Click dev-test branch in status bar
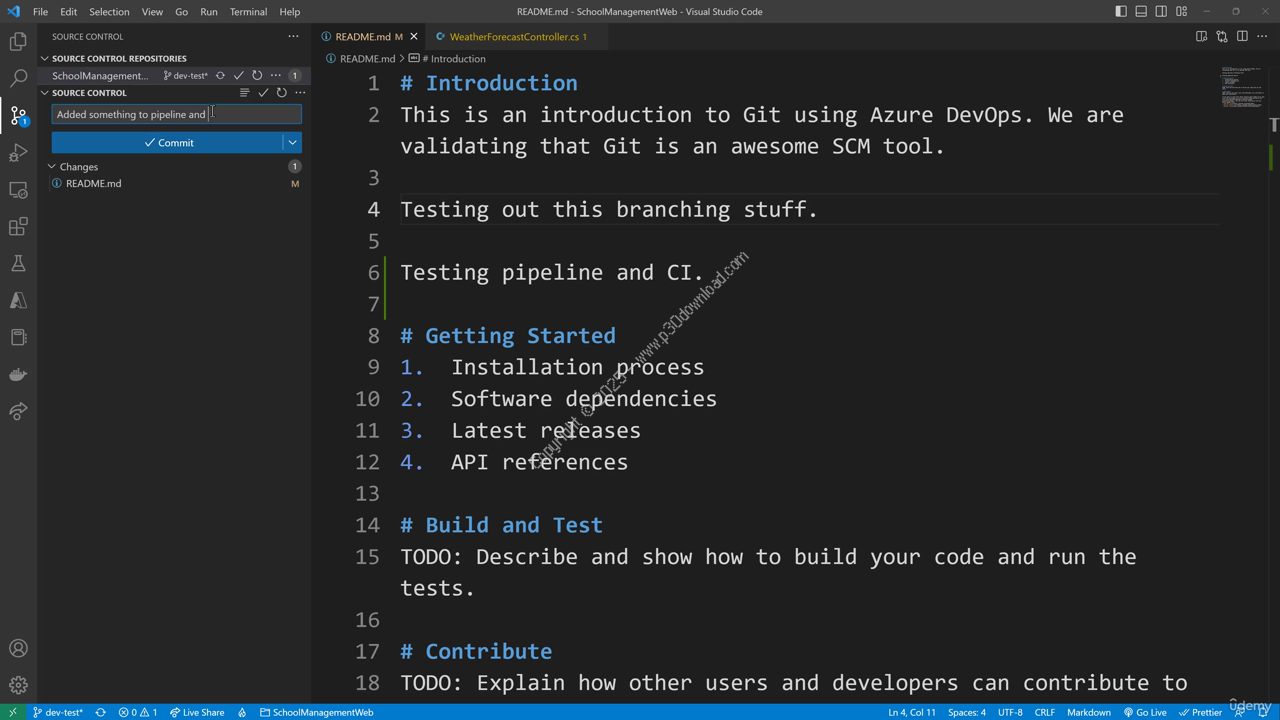 pyautogui.click(x=57, y=712)
